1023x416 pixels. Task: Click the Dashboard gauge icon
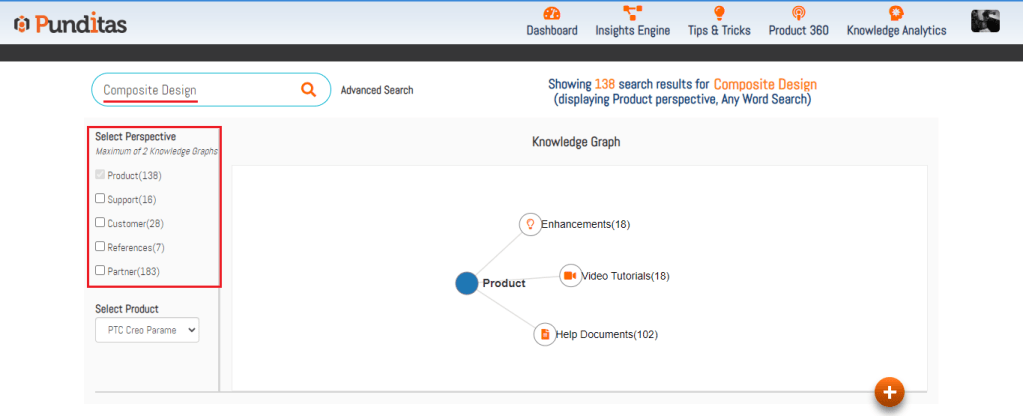coord(552,13)
